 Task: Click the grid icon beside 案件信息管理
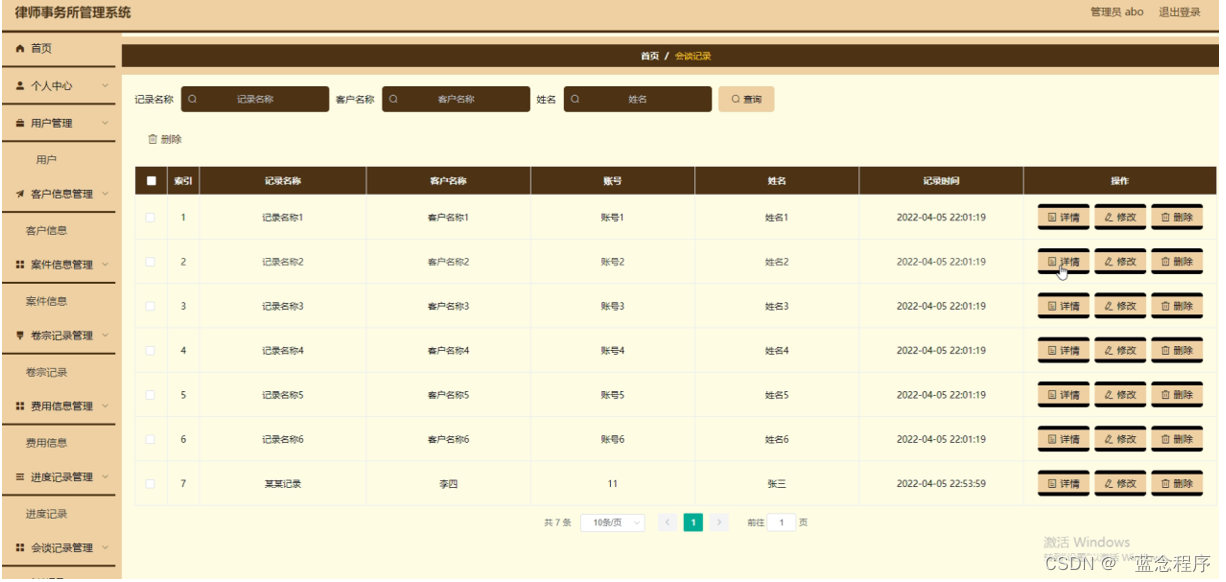click(x=20, y=265)
